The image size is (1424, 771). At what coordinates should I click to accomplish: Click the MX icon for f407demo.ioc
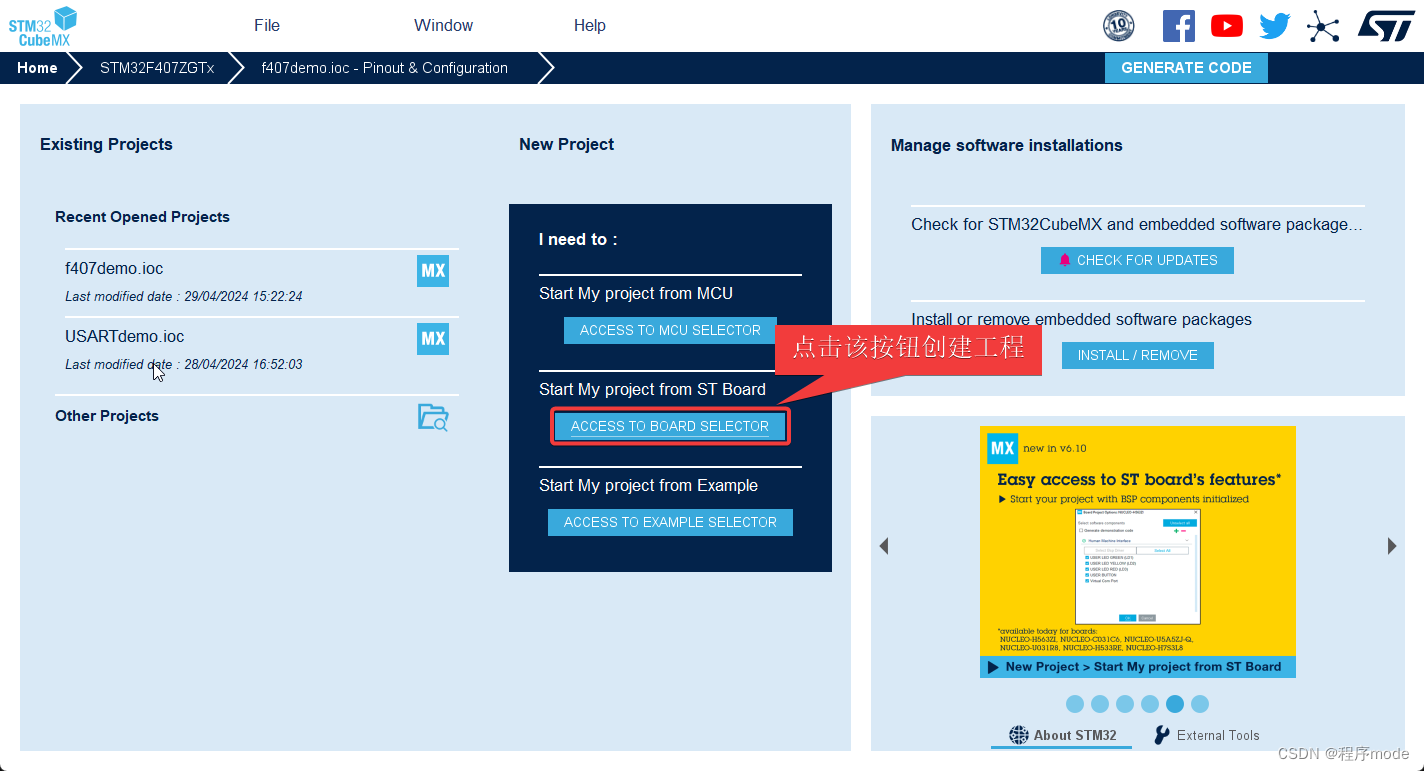[x=433, y=271]
